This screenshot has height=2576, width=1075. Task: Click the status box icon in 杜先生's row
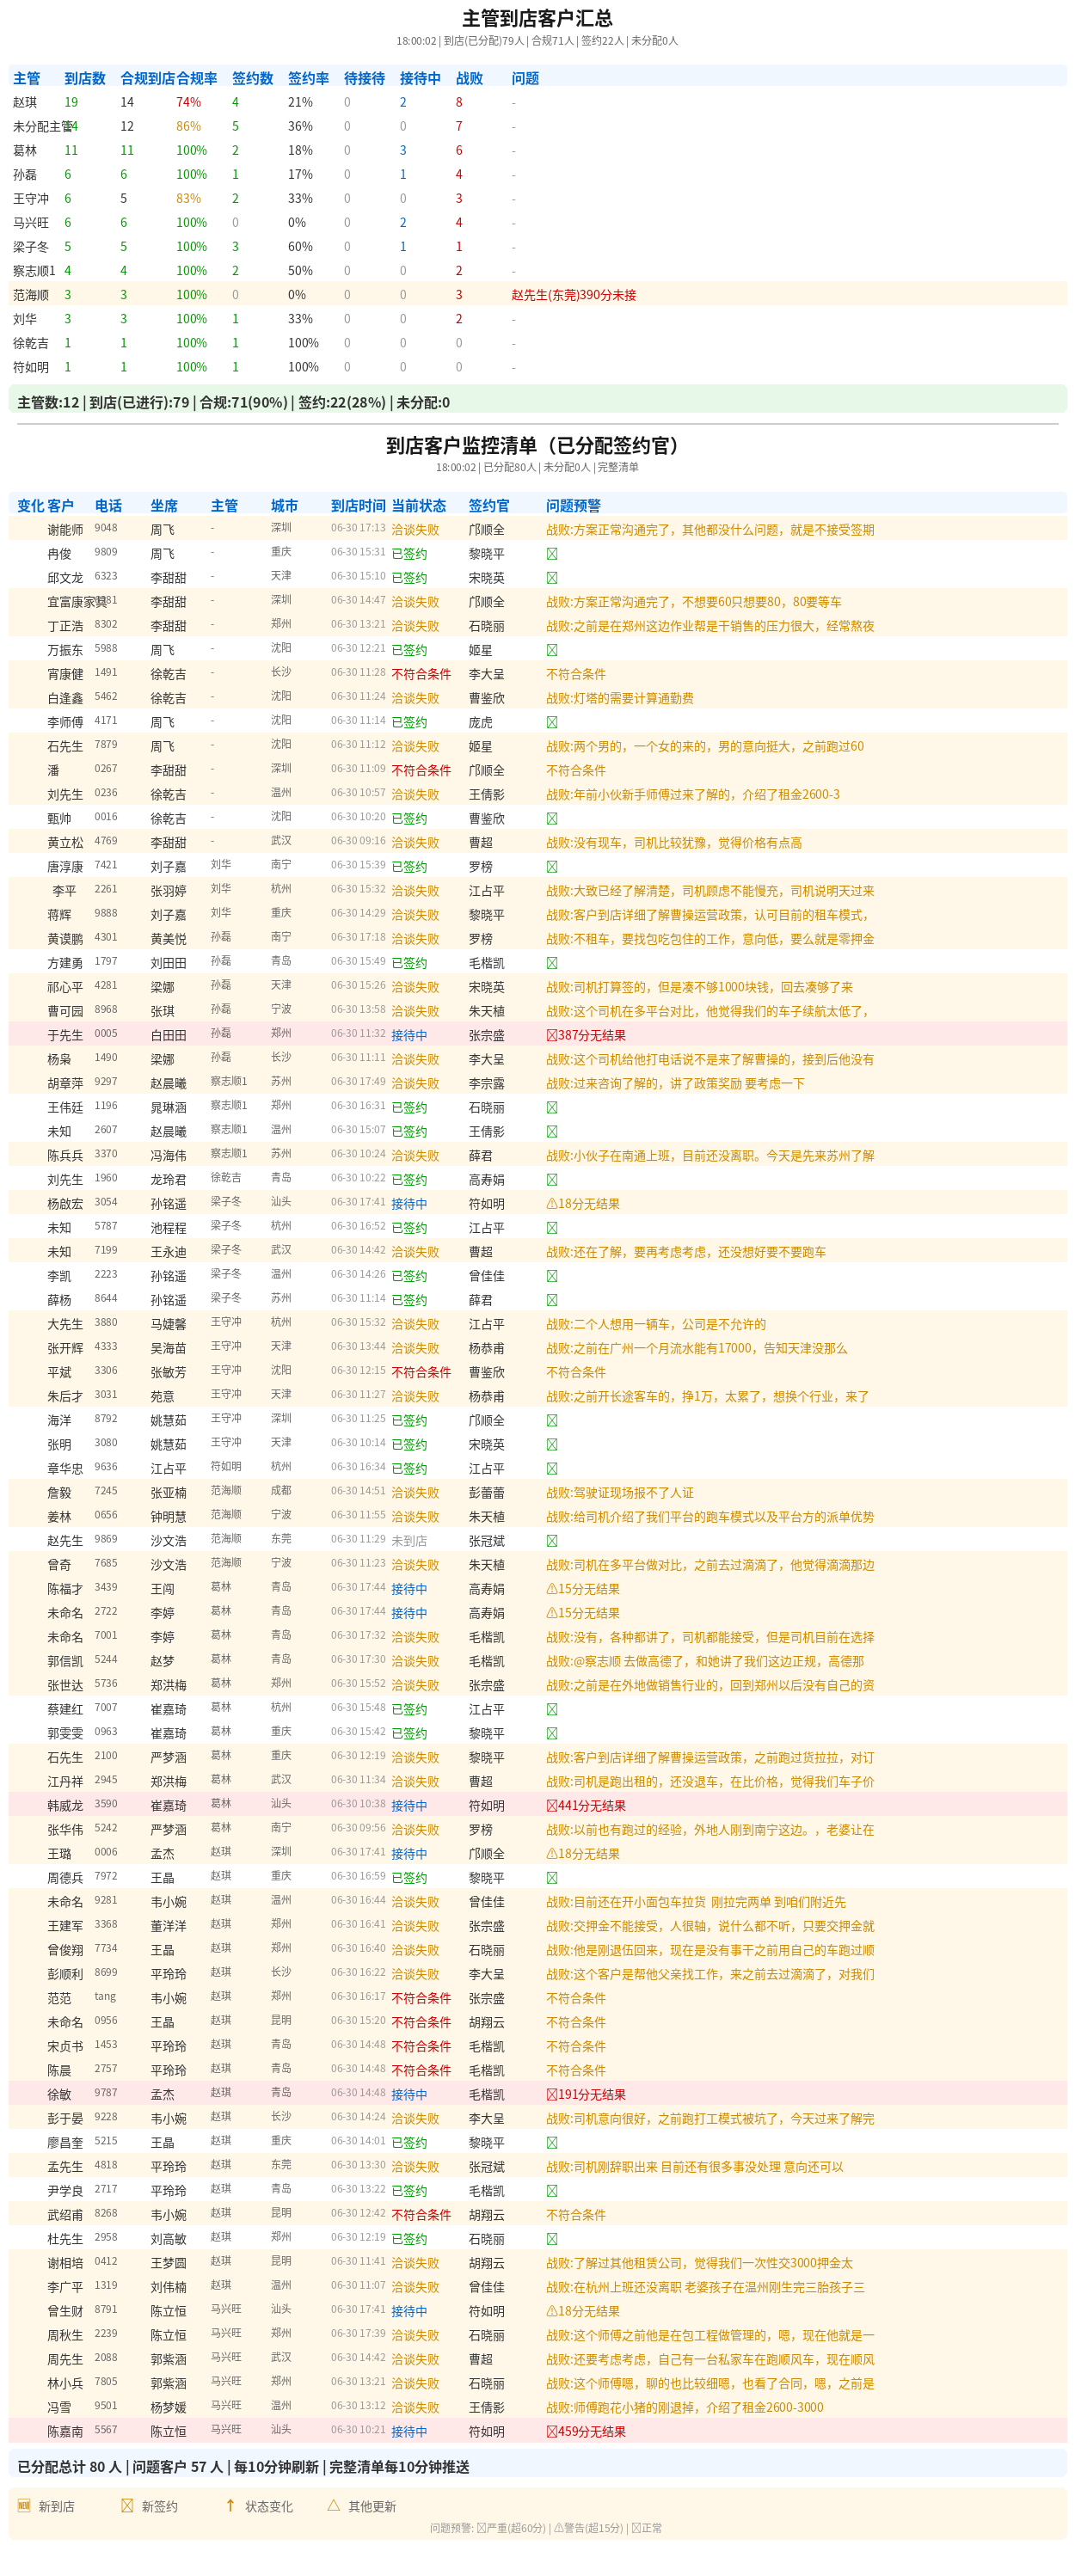coord(552,2239)
